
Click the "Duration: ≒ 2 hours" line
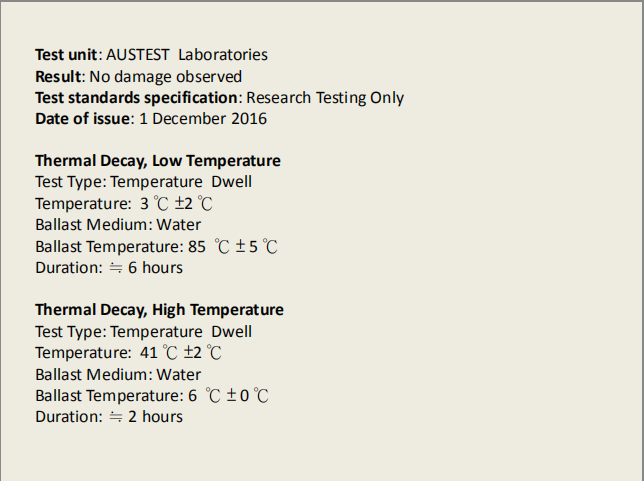(x=109, y=417)
